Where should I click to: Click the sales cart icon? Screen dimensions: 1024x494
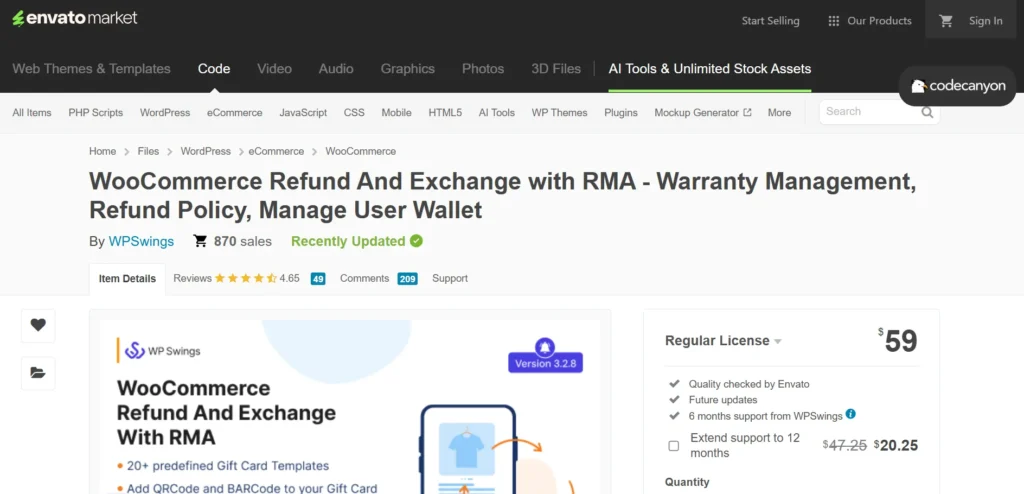200,241
